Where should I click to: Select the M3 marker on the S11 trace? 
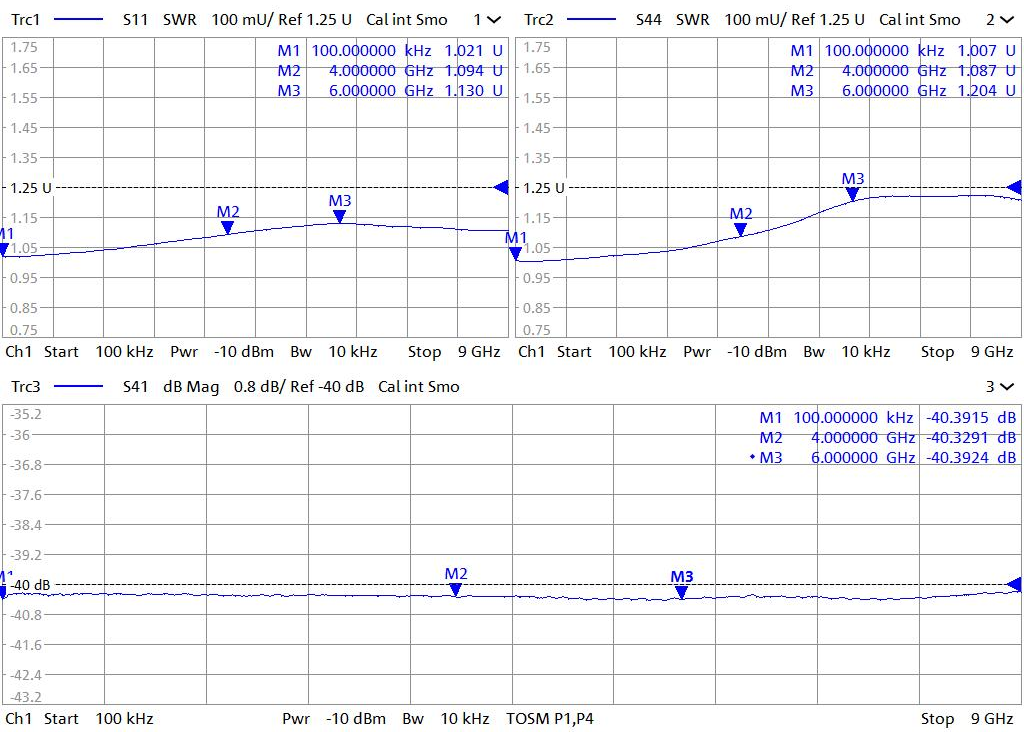point(340,216)
